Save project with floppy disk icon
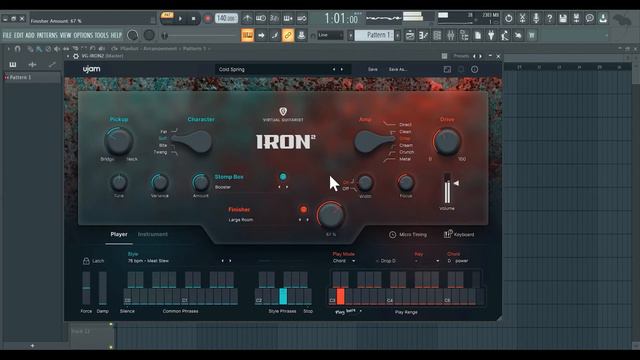This screenshot has width=640, height=360. (563, 18)
